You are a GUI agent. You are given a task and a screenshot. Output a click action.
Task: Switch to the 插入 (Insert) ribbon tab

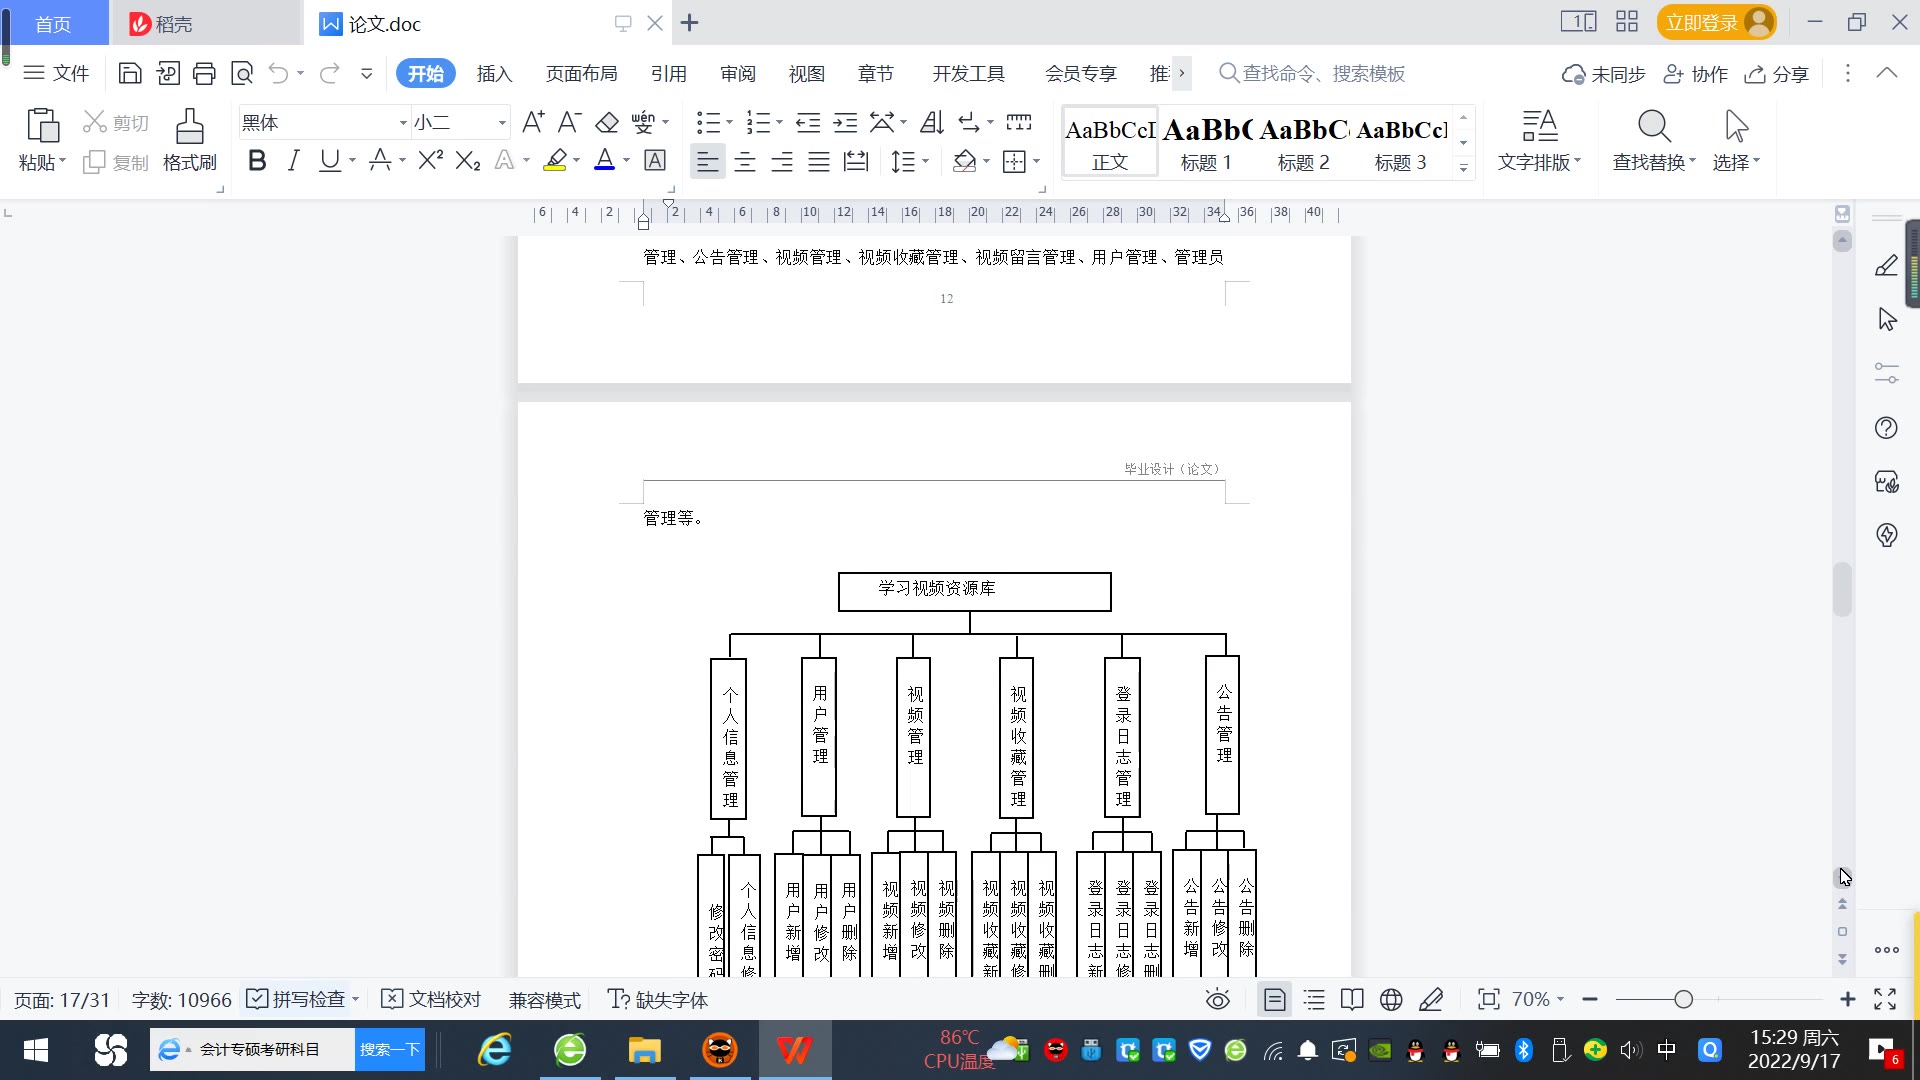click(494, 74)
